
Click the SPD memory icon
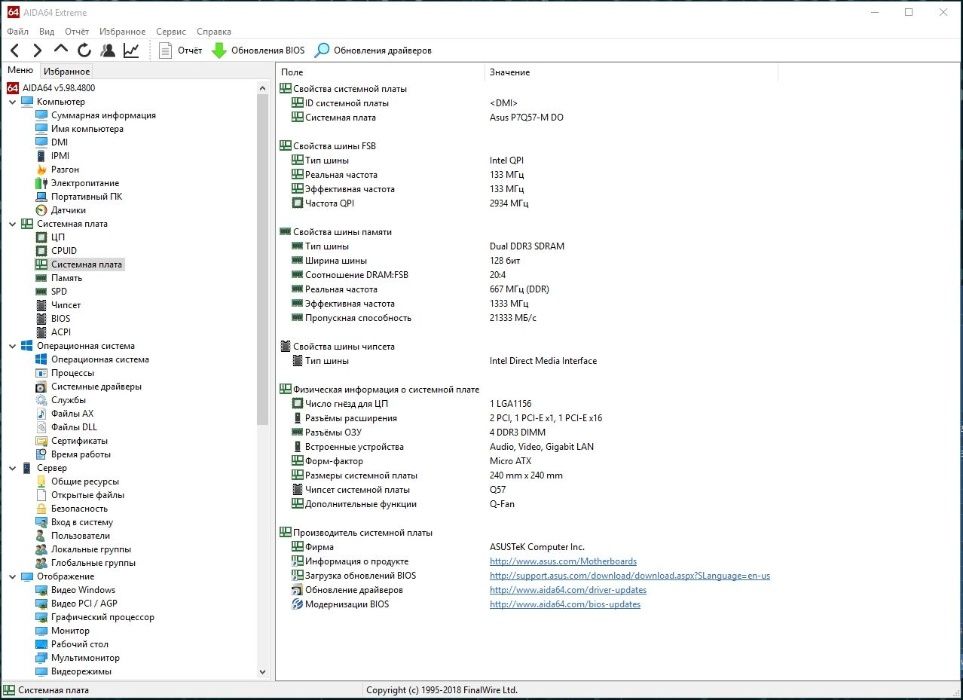(x=41, y=292)
